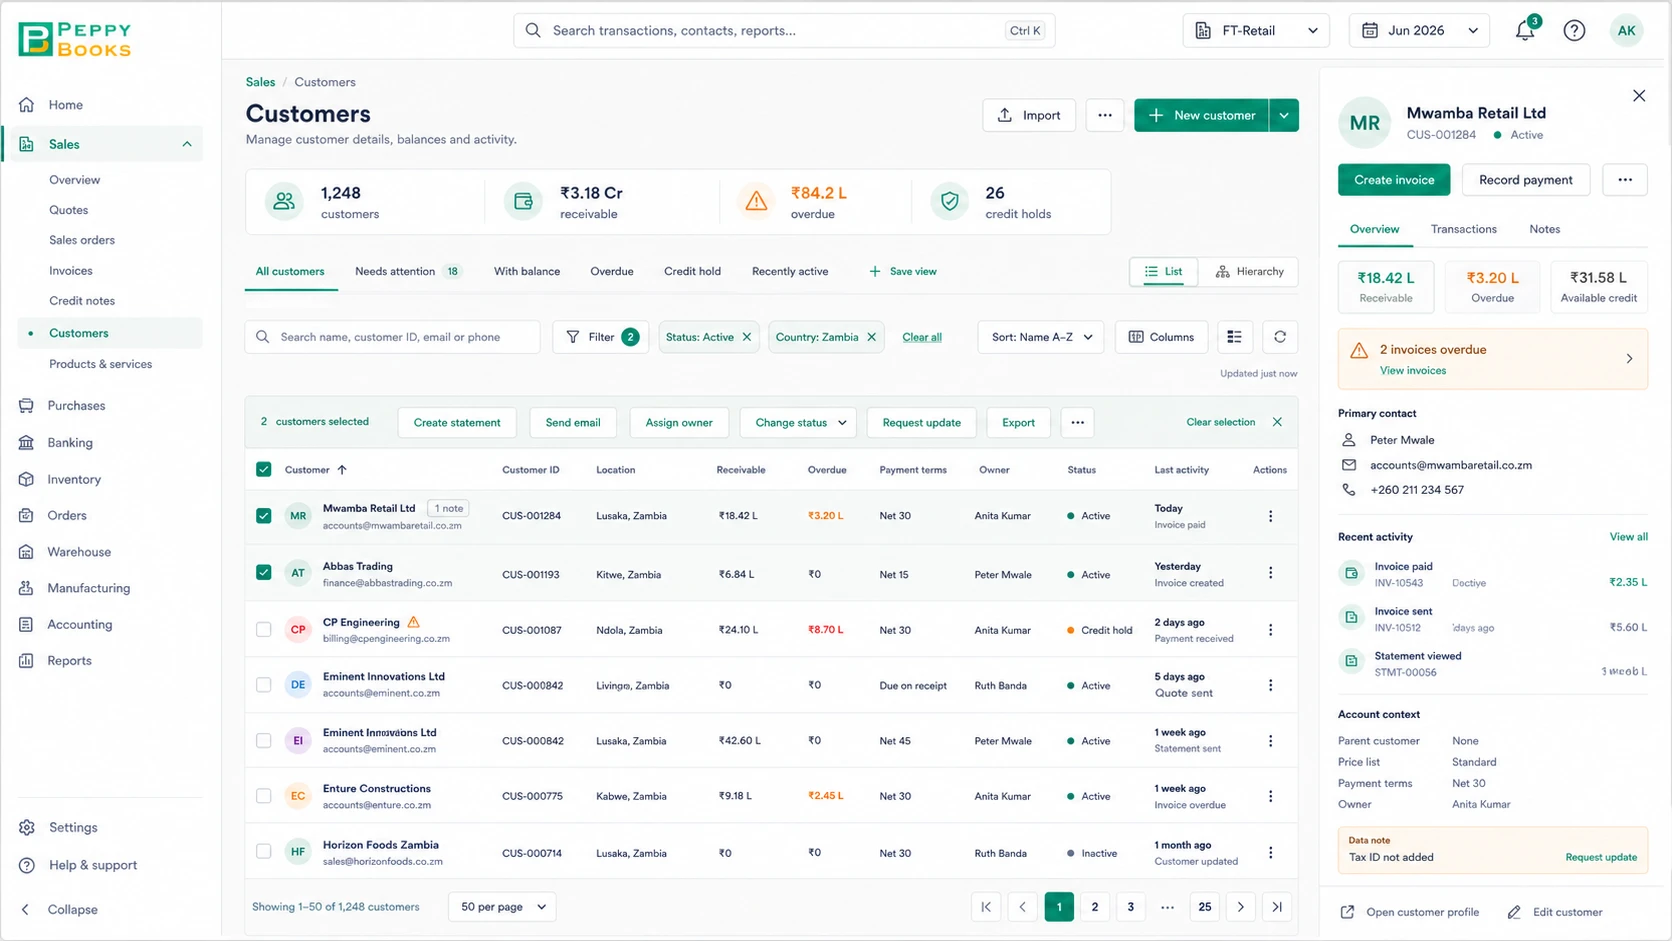Open row actions for Mwamba Retail Ltd
Image resolution: width=1672 pixels, height=941 pixels.
[1271, 516]
